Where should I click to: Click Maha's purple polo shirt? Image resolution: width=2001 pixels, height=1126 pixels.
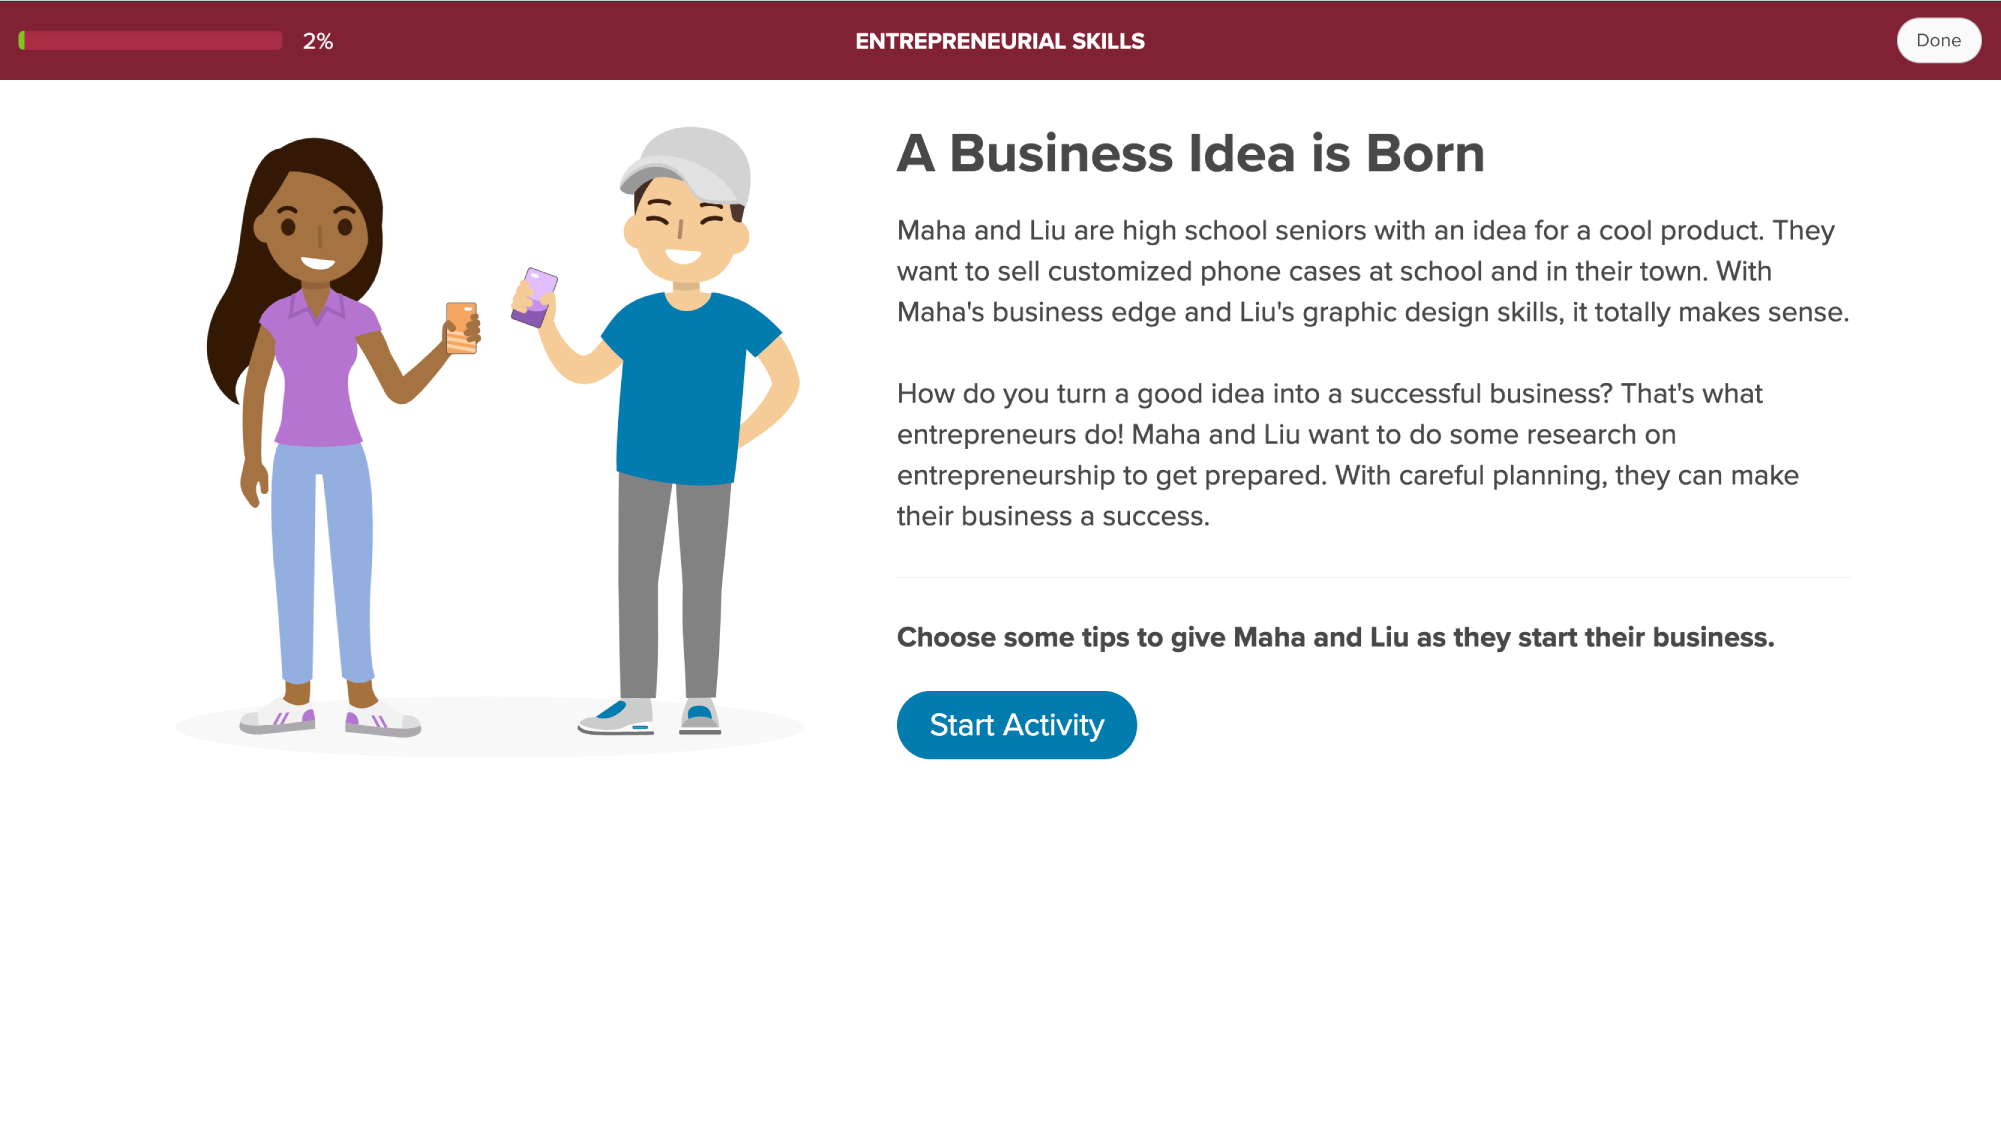tap(317, 371)
